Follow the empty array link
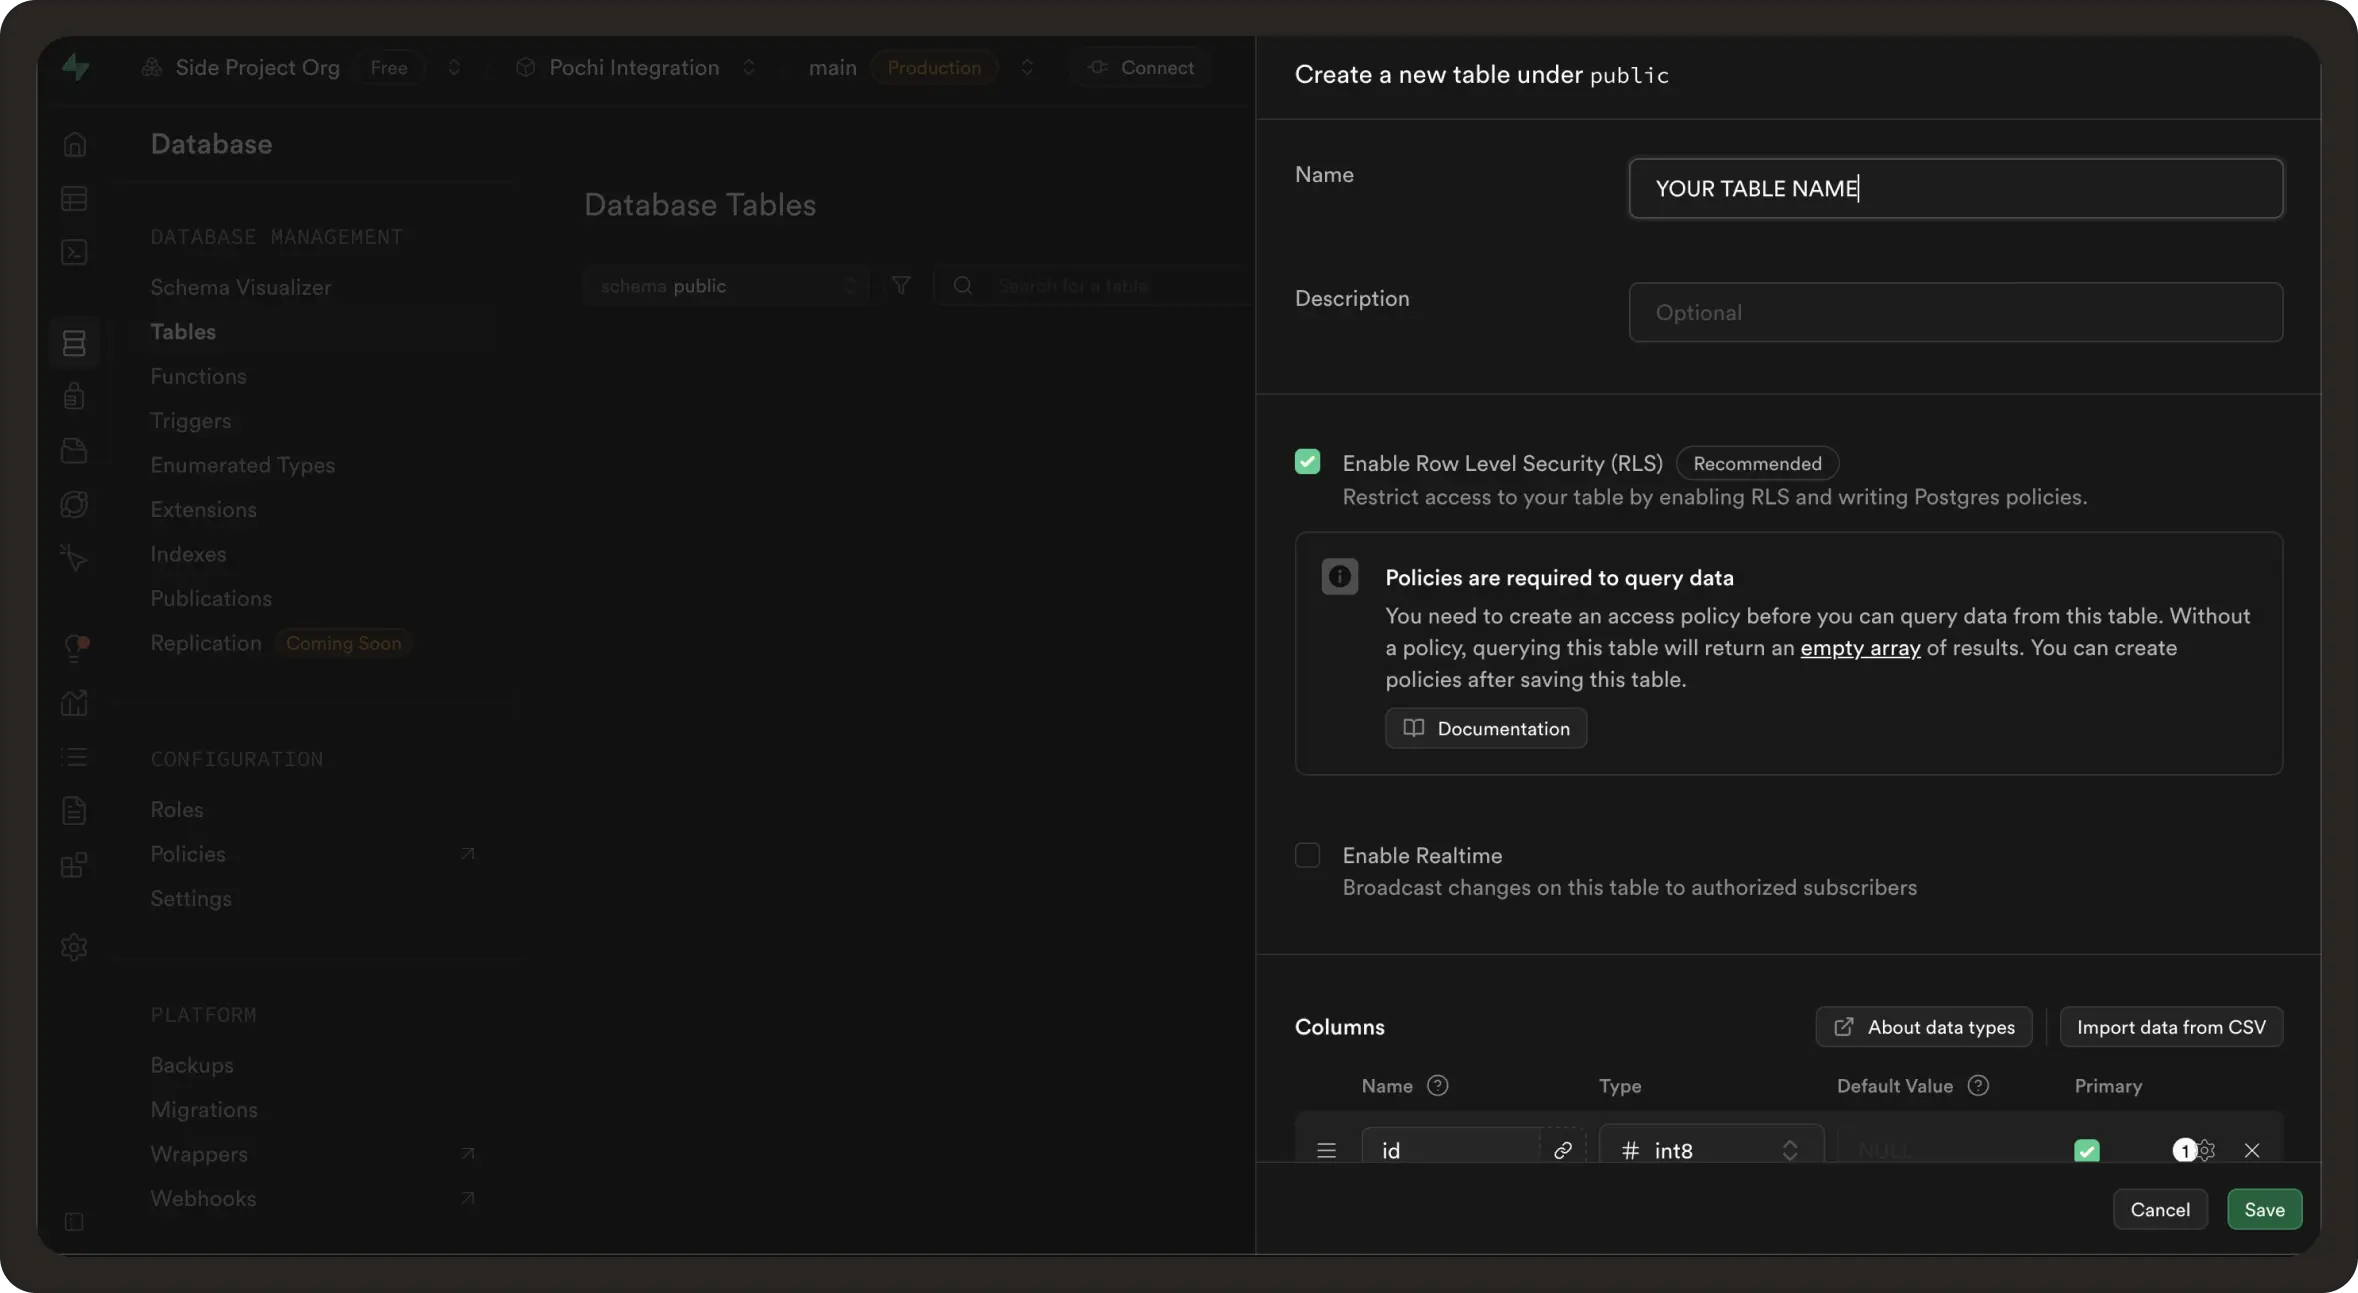Image resolution: width=2358 pixels, height=1293 pixels. click(x=1860, y=648)
